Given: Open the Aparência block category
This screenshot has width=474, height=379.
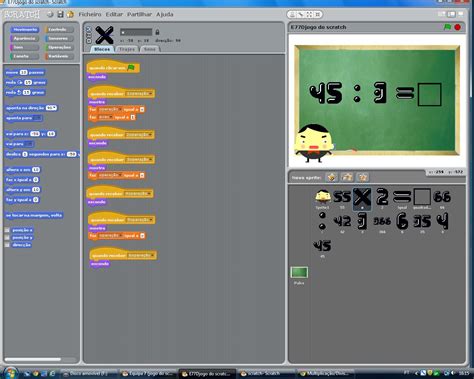Looking at the screenshot, I should pyautogui.click(x=25, y=38).
